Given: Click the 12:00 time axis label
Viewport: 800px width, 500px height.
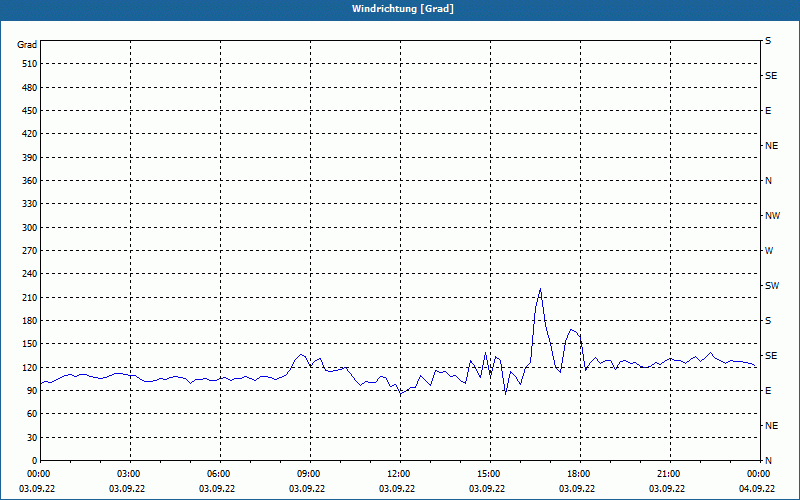Looking at the screenshot, I should point(401,474).
